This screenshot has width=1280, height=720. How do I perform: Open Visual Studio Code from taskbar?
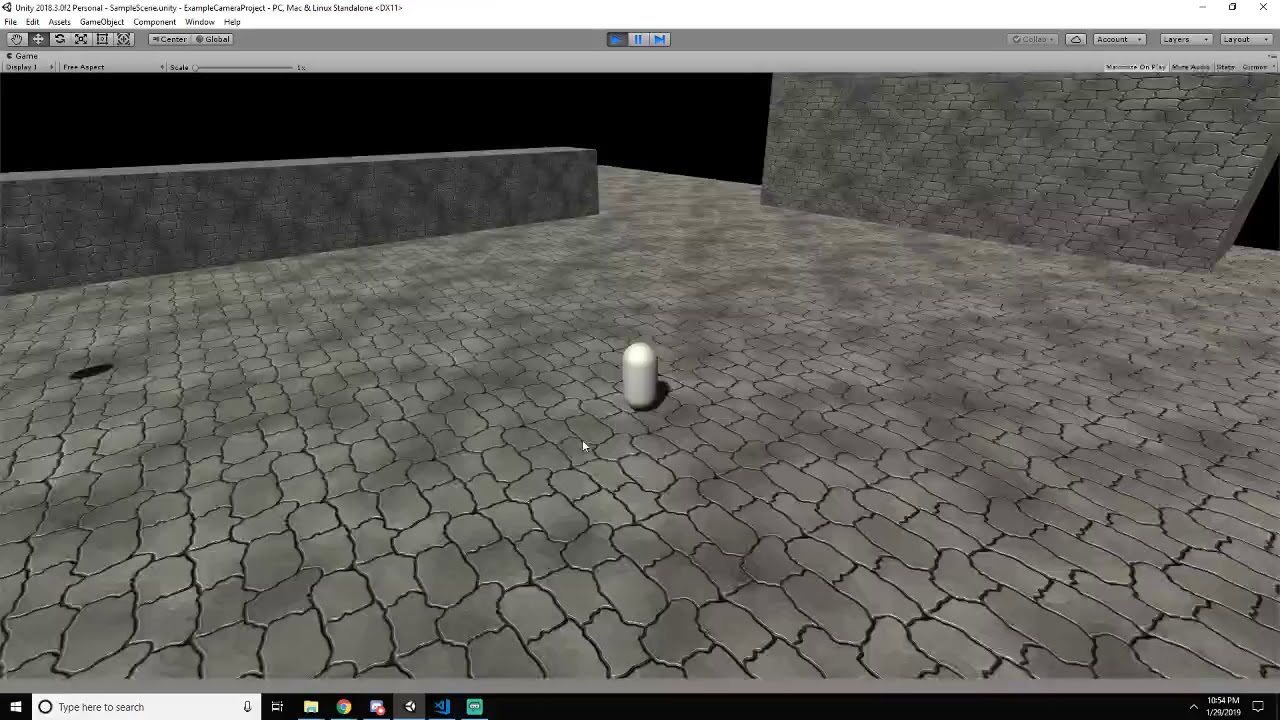click(x=442, y=707)
